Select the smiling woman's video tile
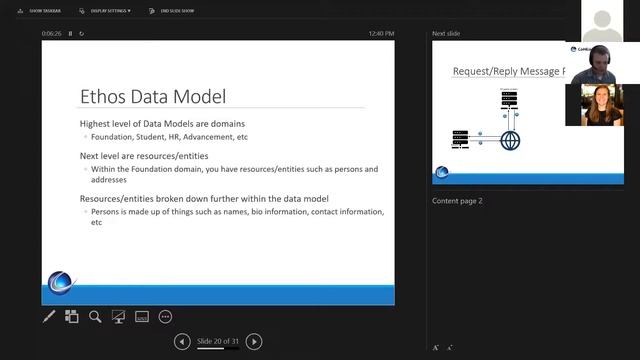 click(x=602, y=105)
